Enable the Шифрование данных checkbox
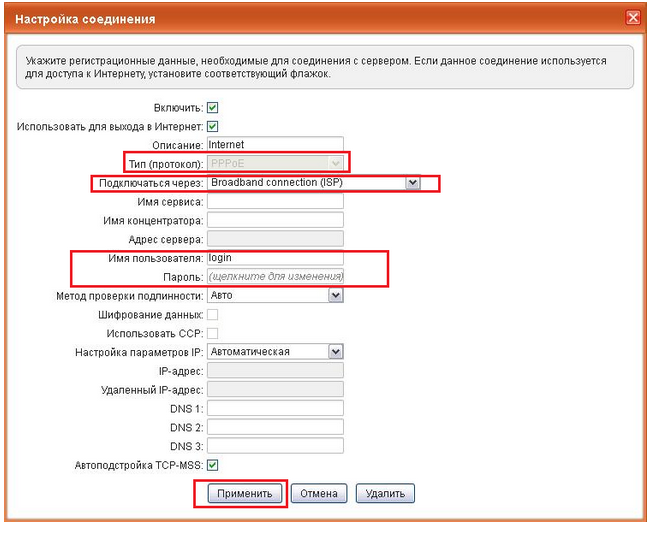The width and height of the screenshot is (648, 534). point(212,315)
